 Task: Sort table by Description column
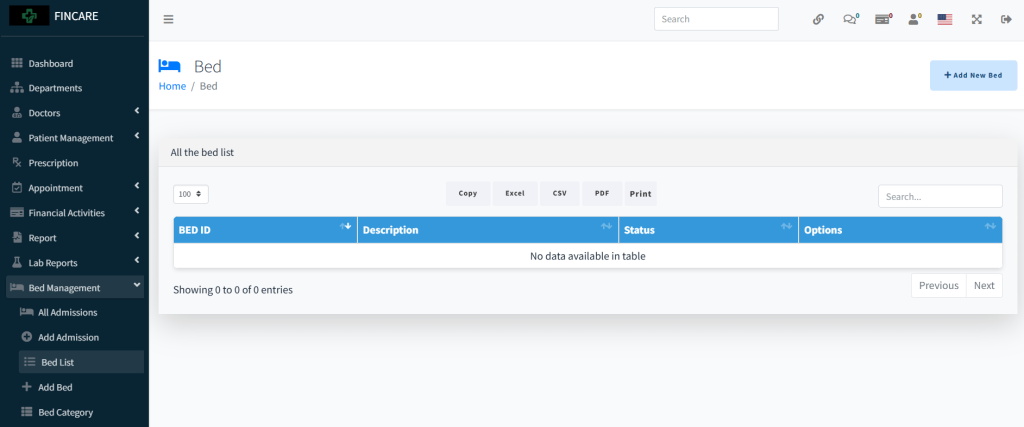487,230
